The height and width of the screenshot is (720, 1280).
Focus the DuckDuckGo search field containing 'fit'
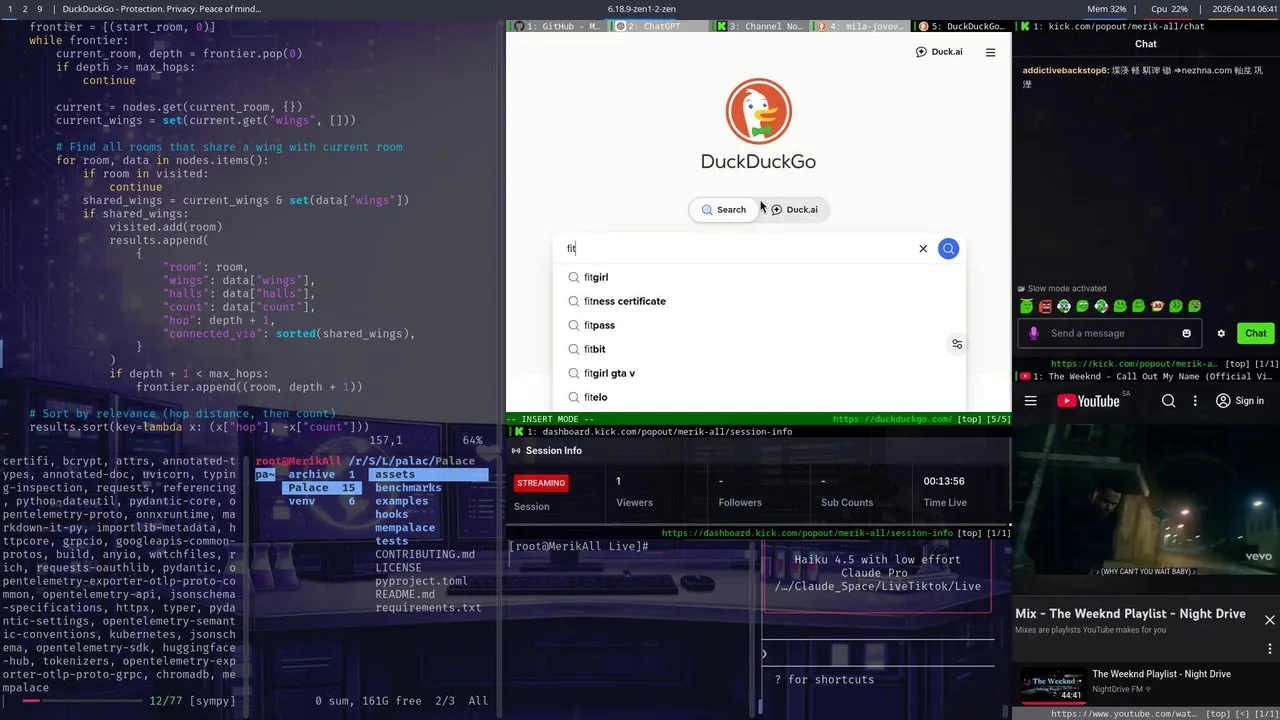tap(740, 249)
